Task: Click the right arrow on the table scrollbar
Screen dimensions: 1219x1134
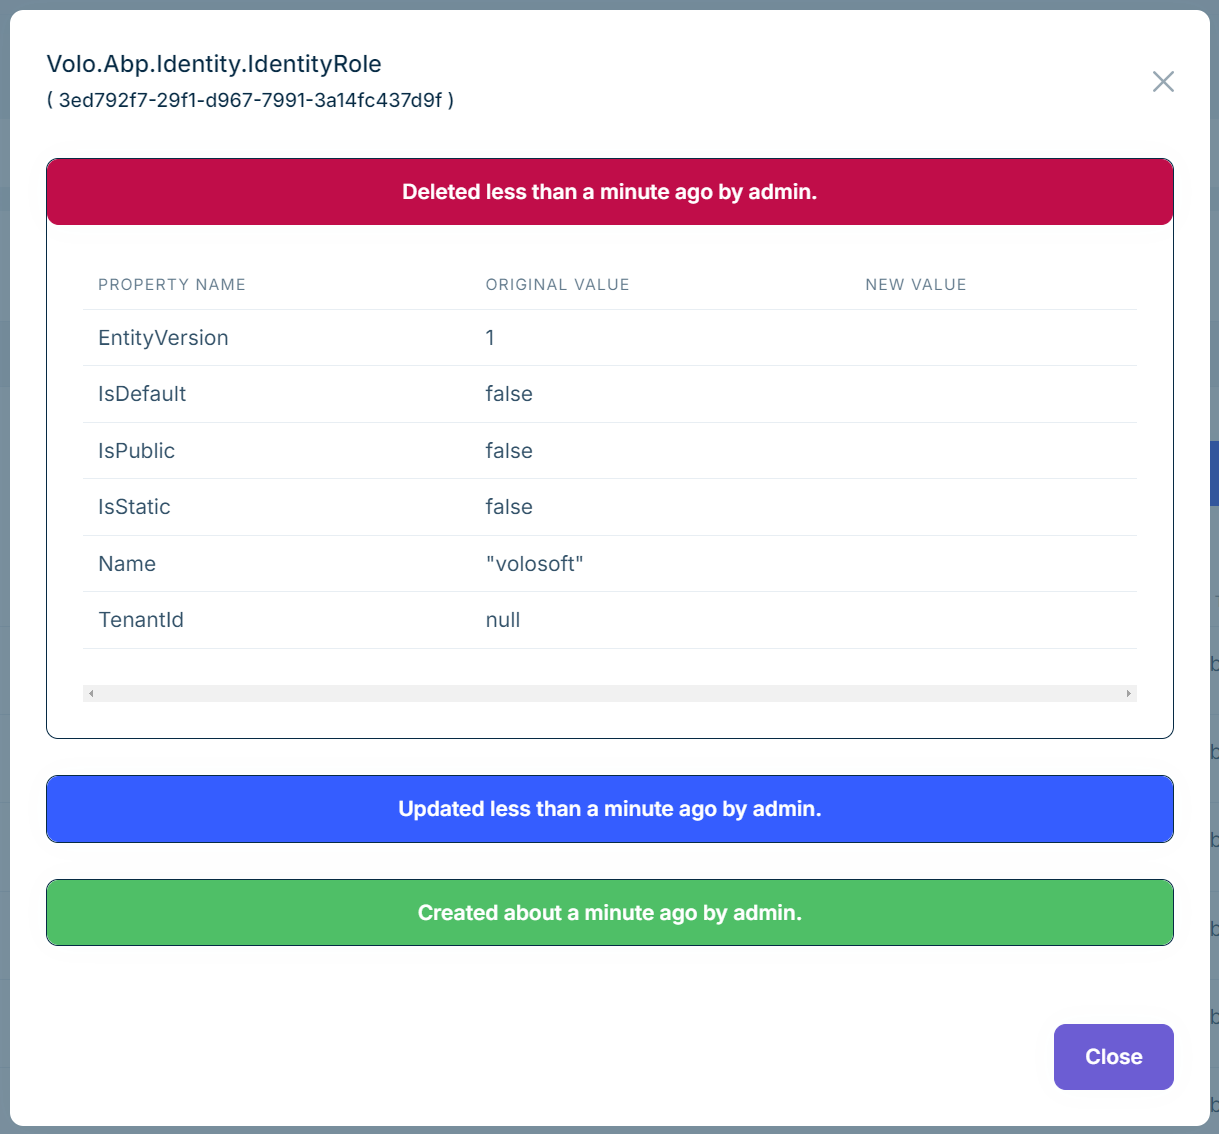Action: [x=1127, y=692]
